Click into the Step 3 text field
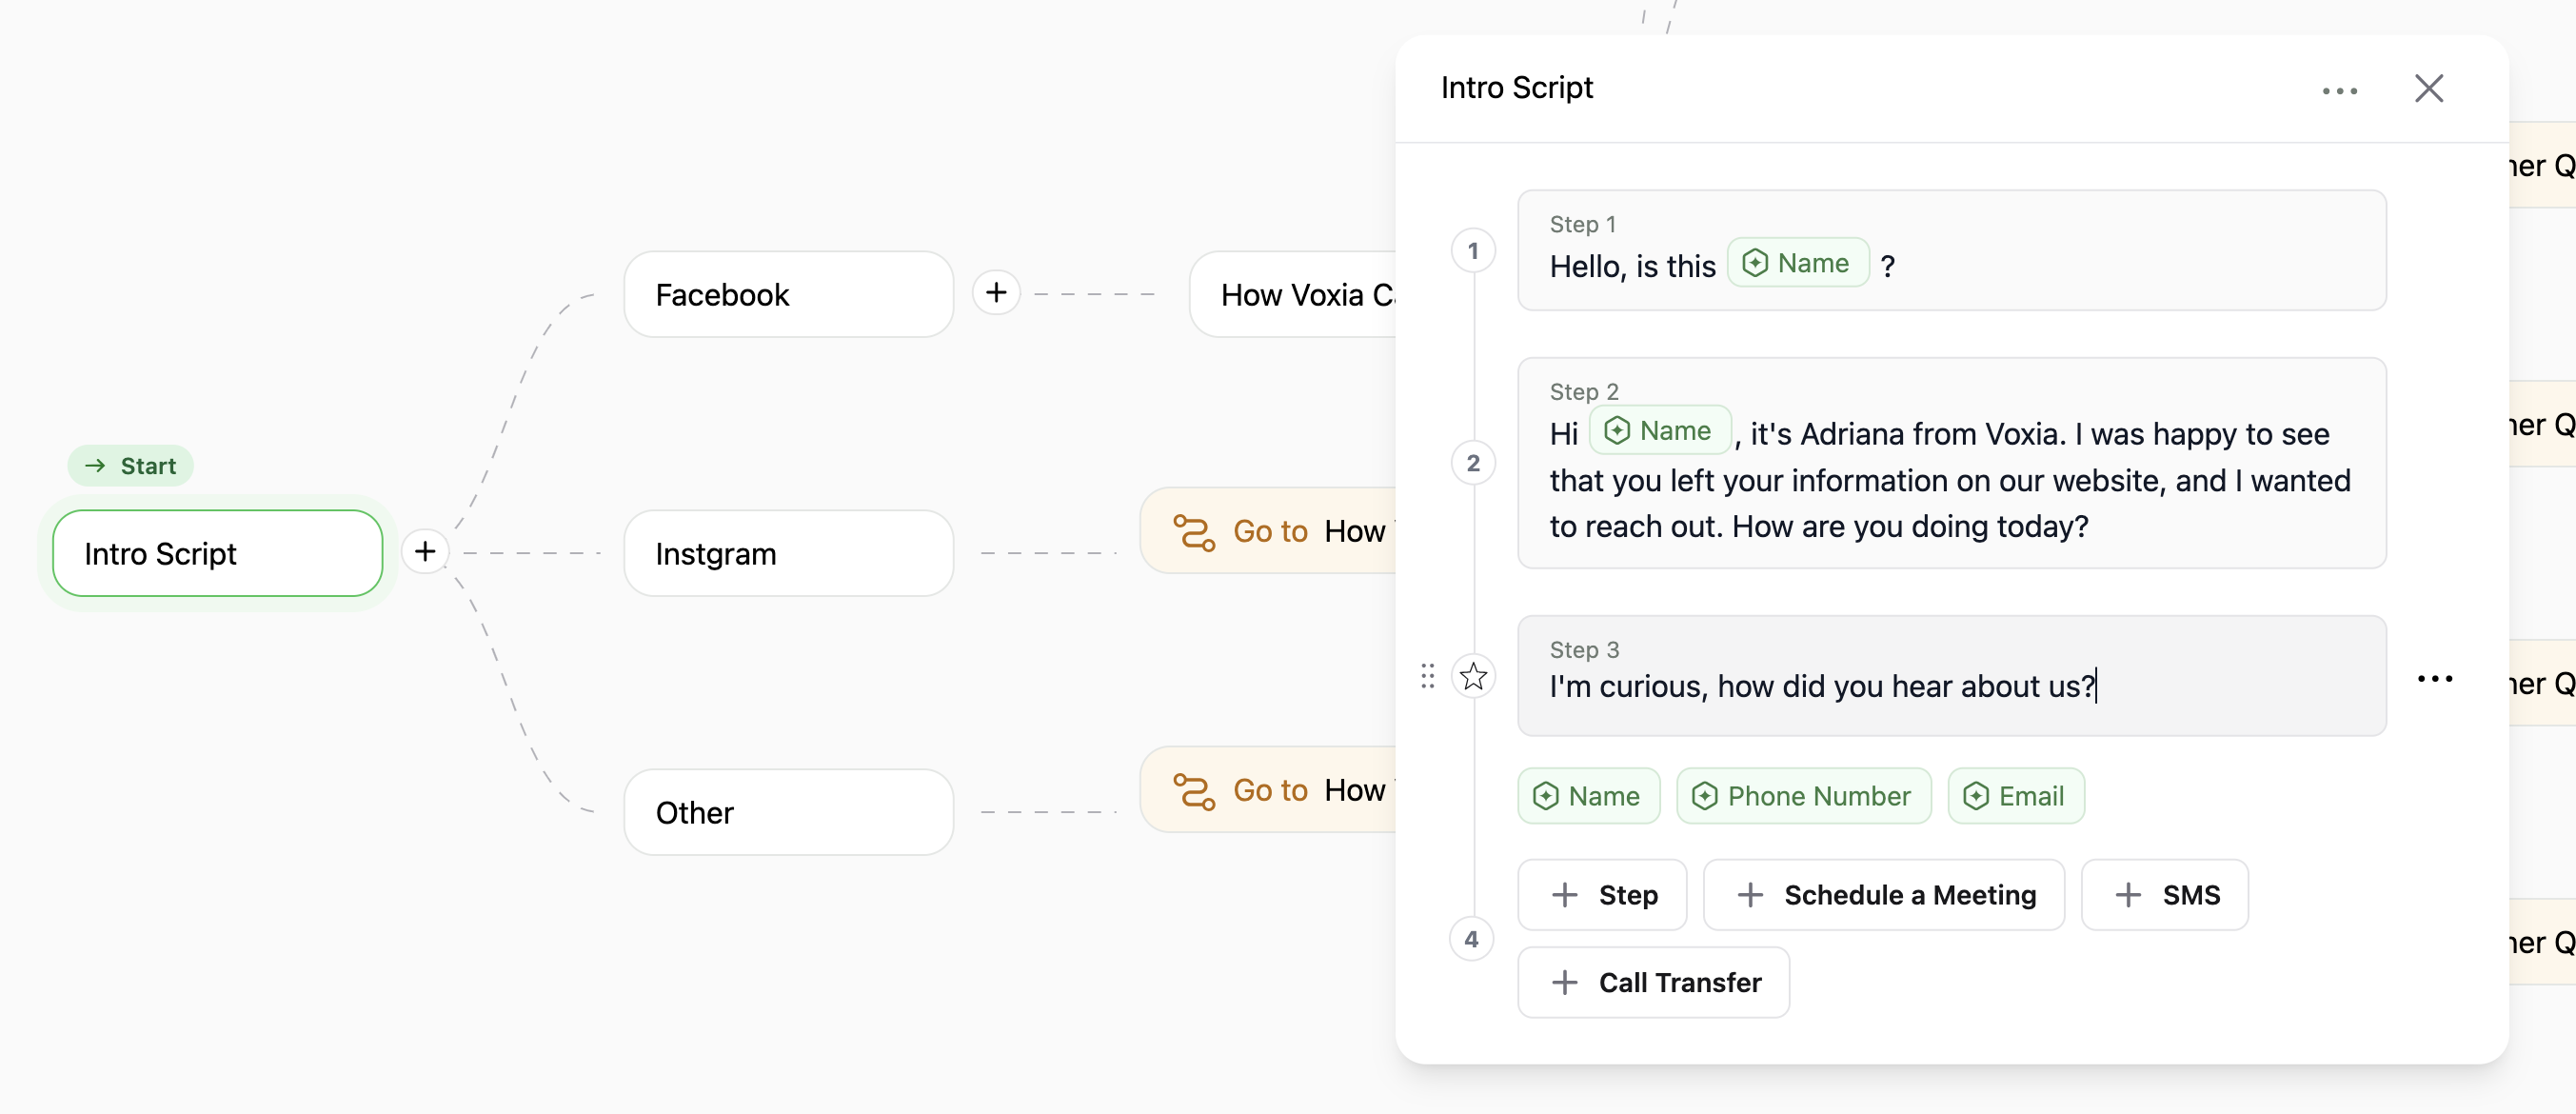The image size is (2576, 1114). 1950,686
